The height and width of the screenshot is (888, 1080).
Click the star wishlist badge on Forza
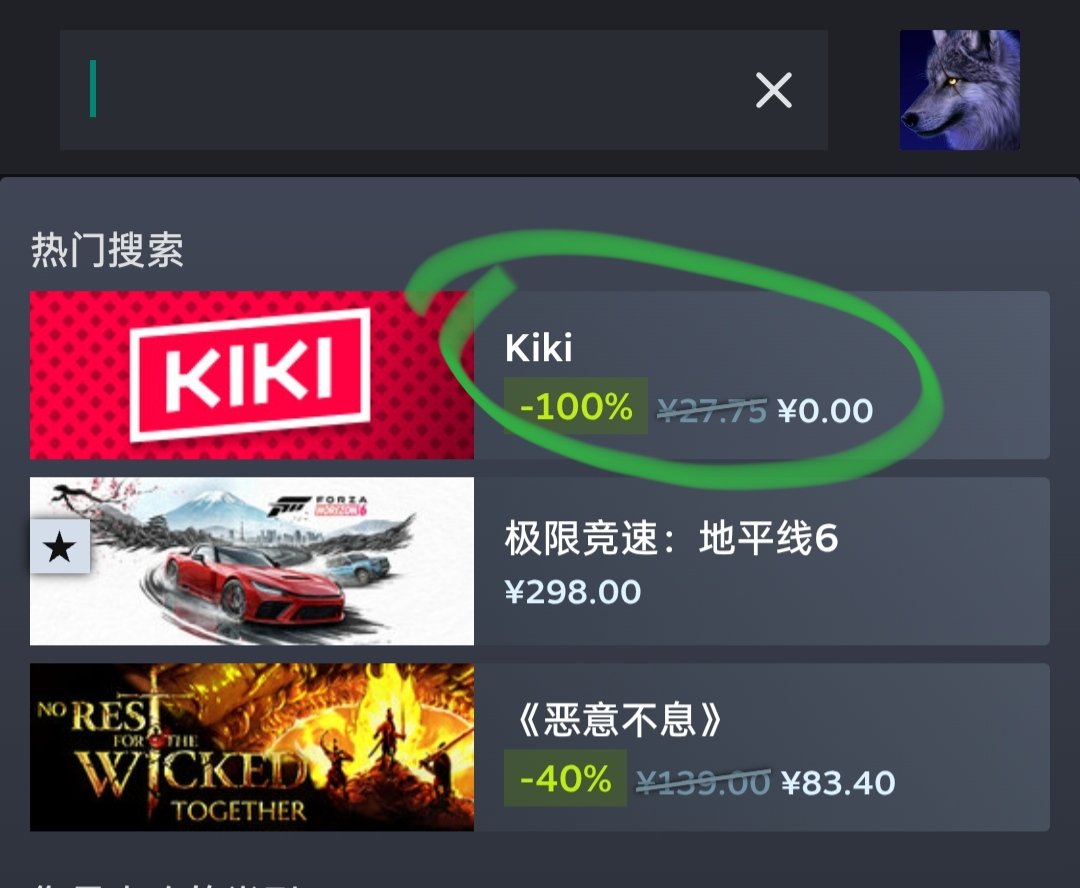[x=60, y=547]
